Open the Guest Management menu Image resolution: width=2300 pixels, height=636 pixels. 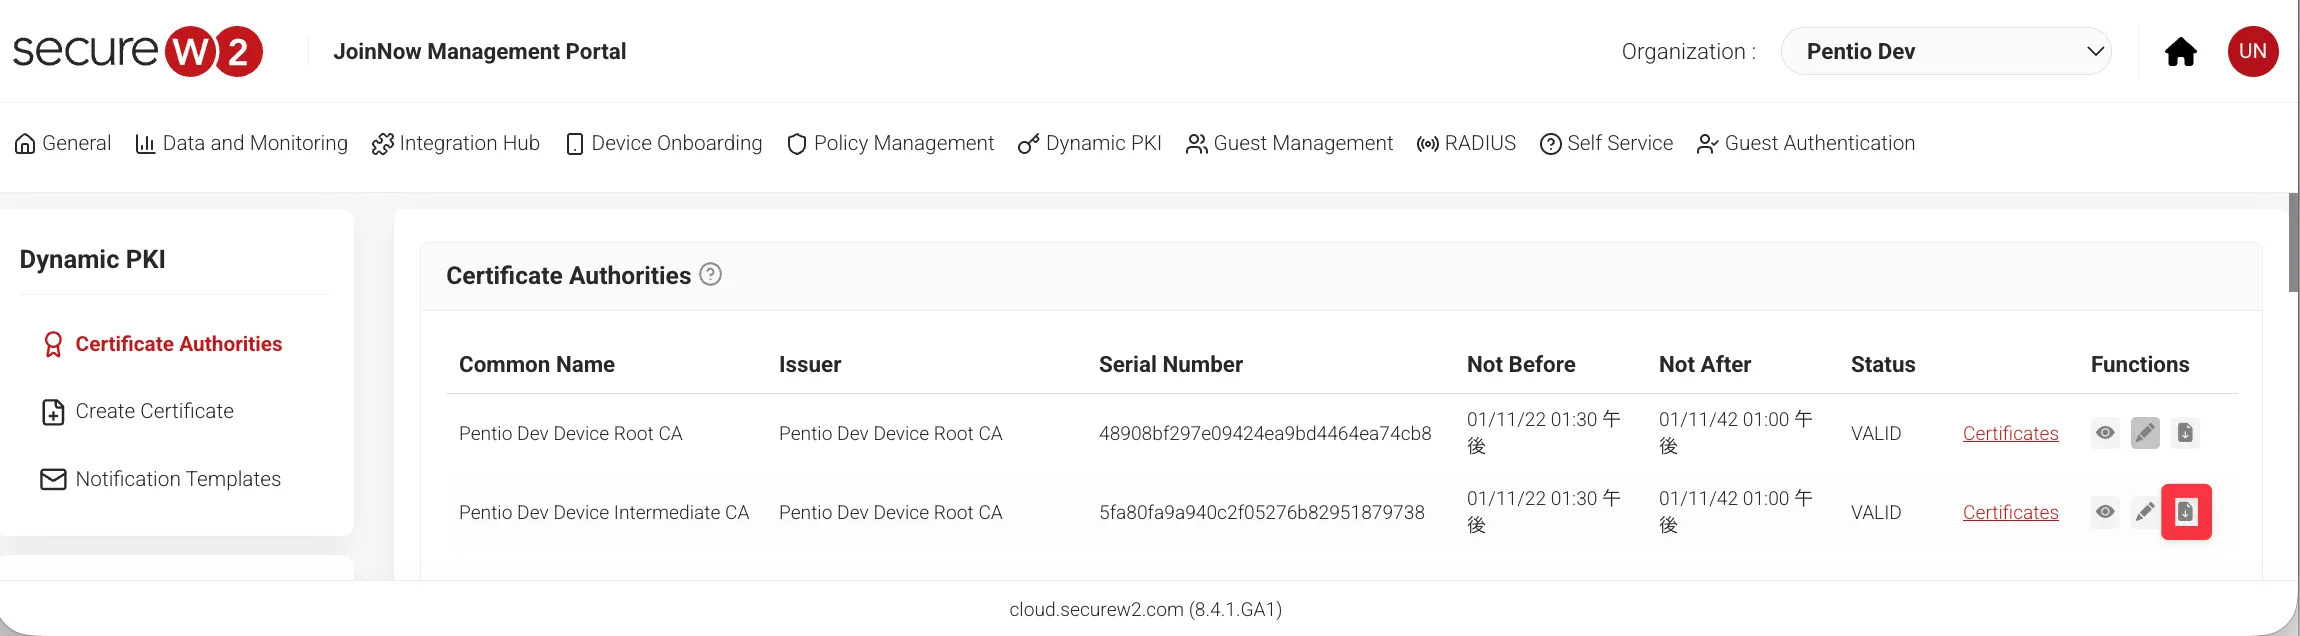pos(1289,143)
